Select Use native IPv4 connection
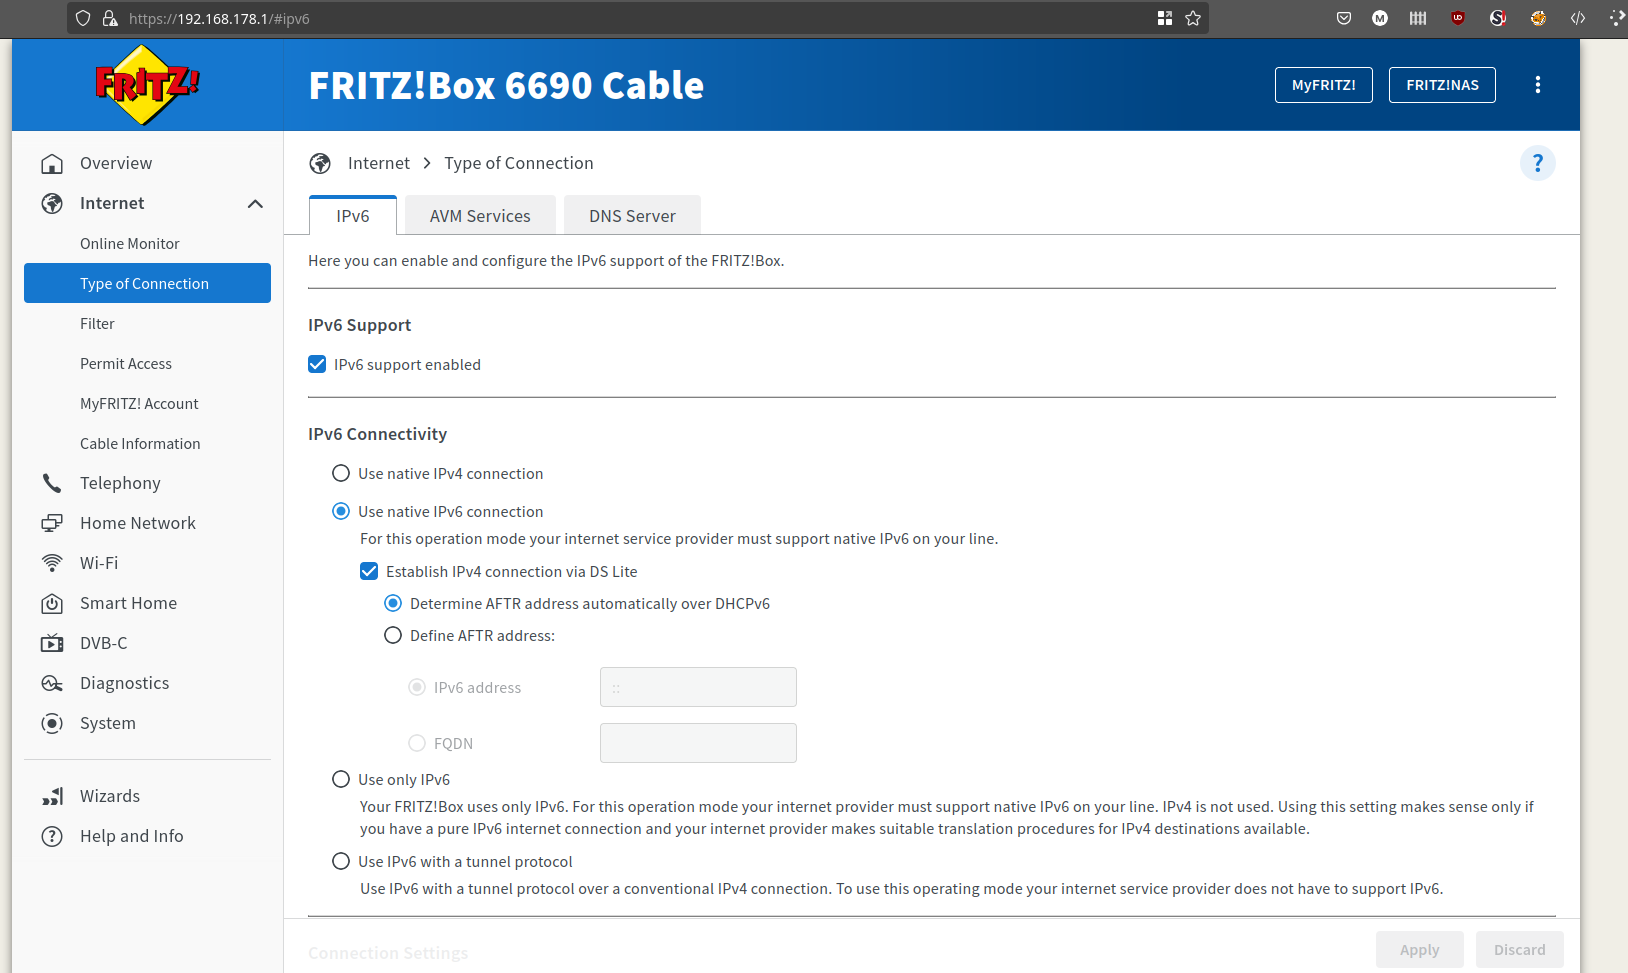1628x973 pixels. point(341,473)
